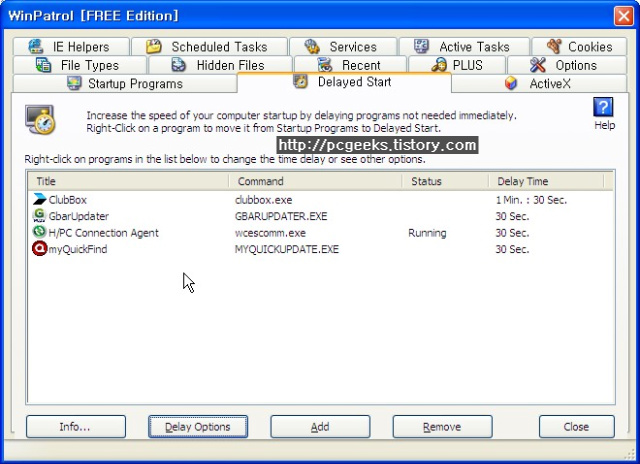Go to the Cookies tab

(x=579, y=47)
